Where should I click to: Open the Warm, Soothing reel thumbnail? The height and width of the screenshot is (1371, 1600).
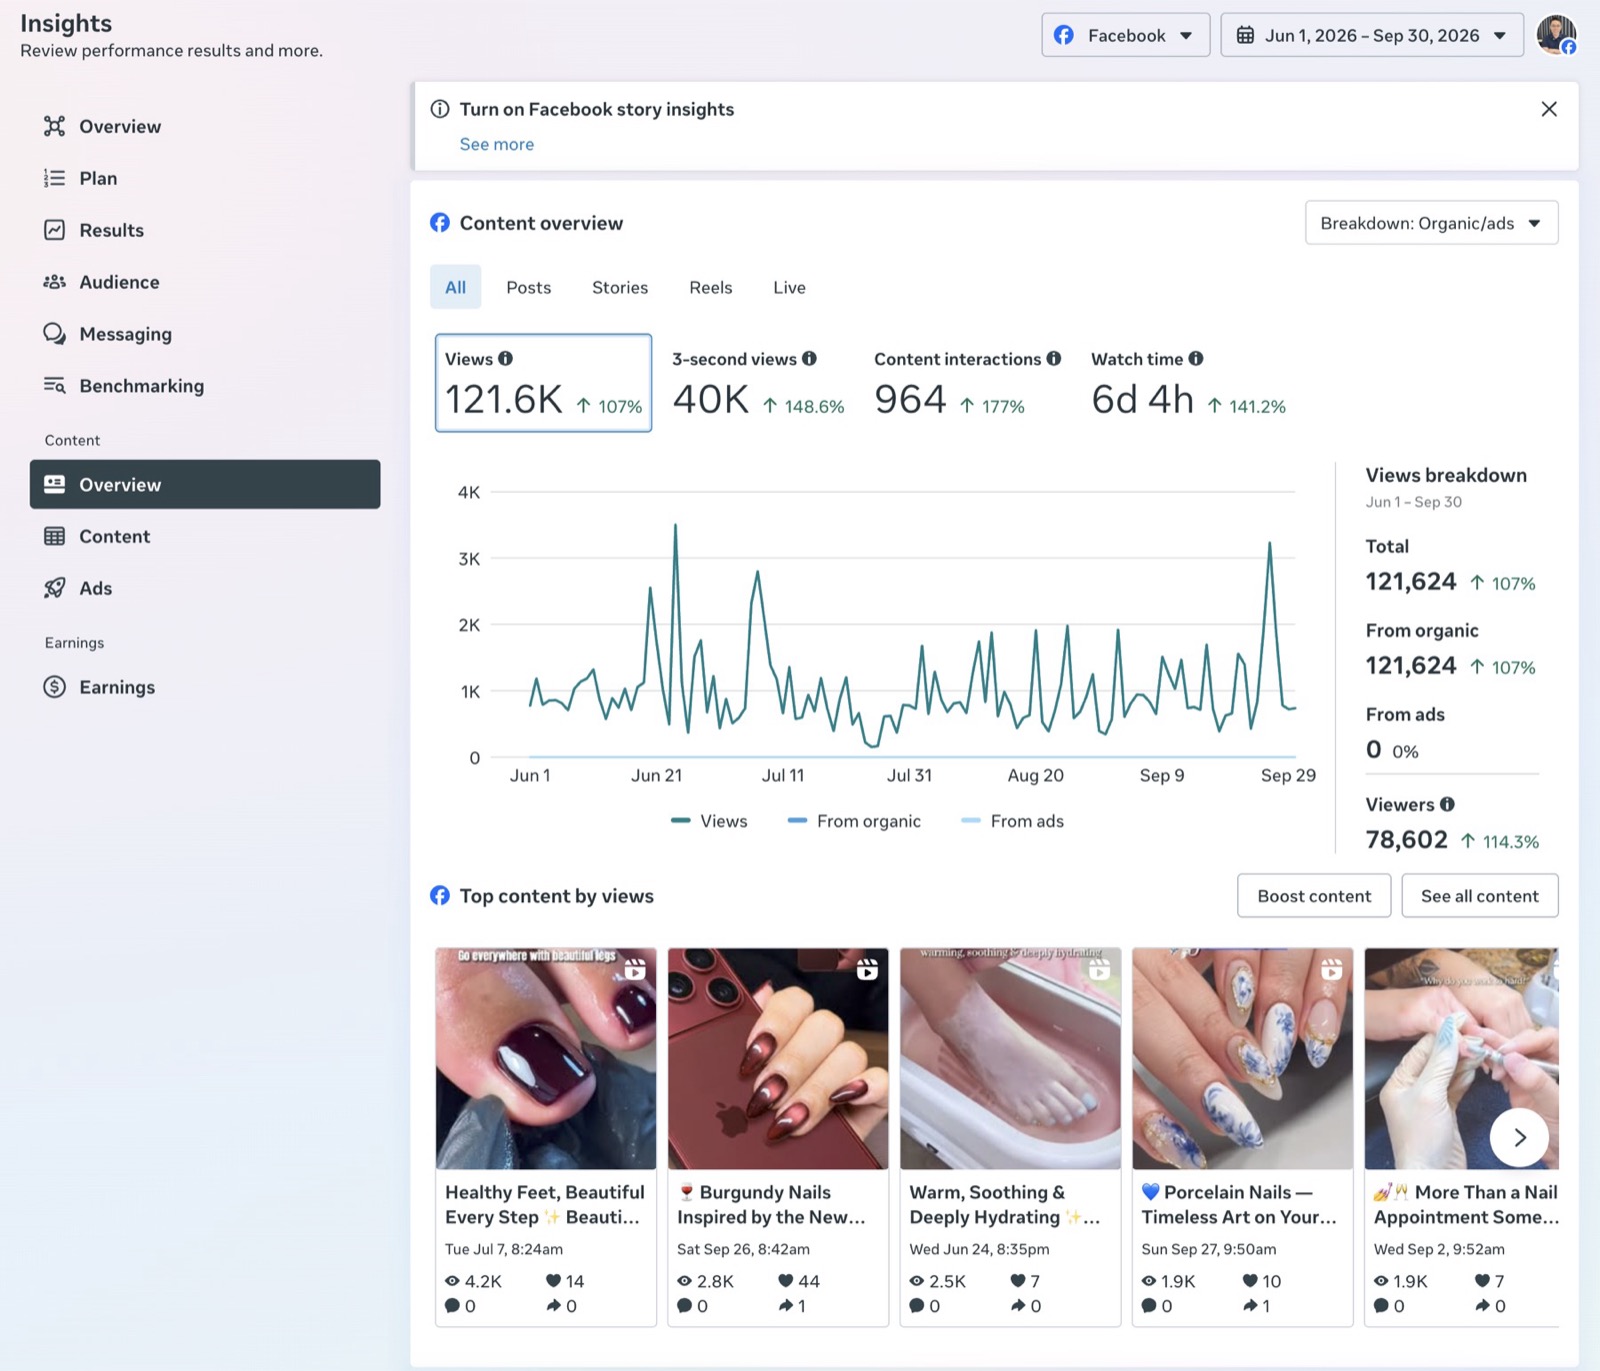point(1010,1058)
